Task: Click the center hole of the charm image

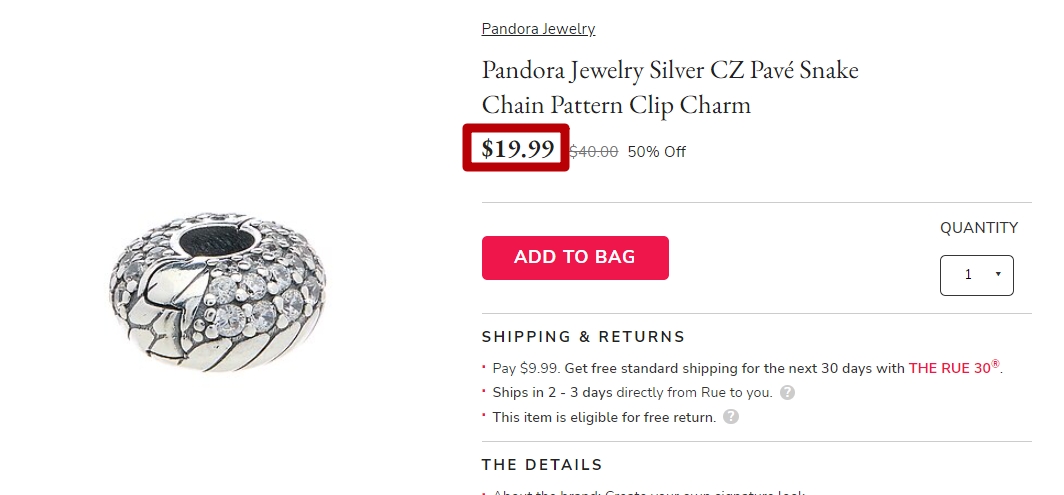Action: pos(216,240)
